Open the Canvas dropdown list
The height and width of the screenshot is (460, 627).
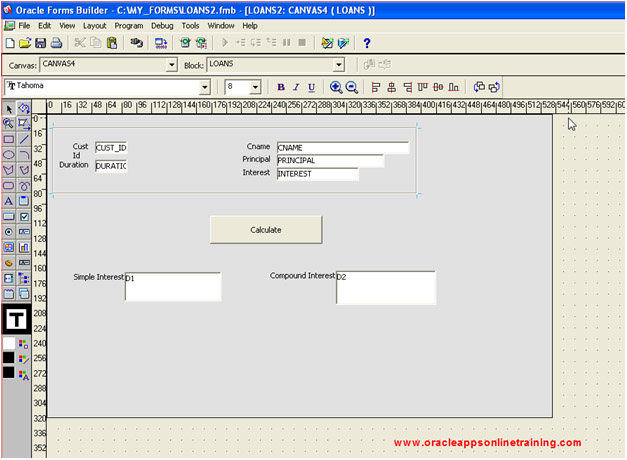(170, 65)
